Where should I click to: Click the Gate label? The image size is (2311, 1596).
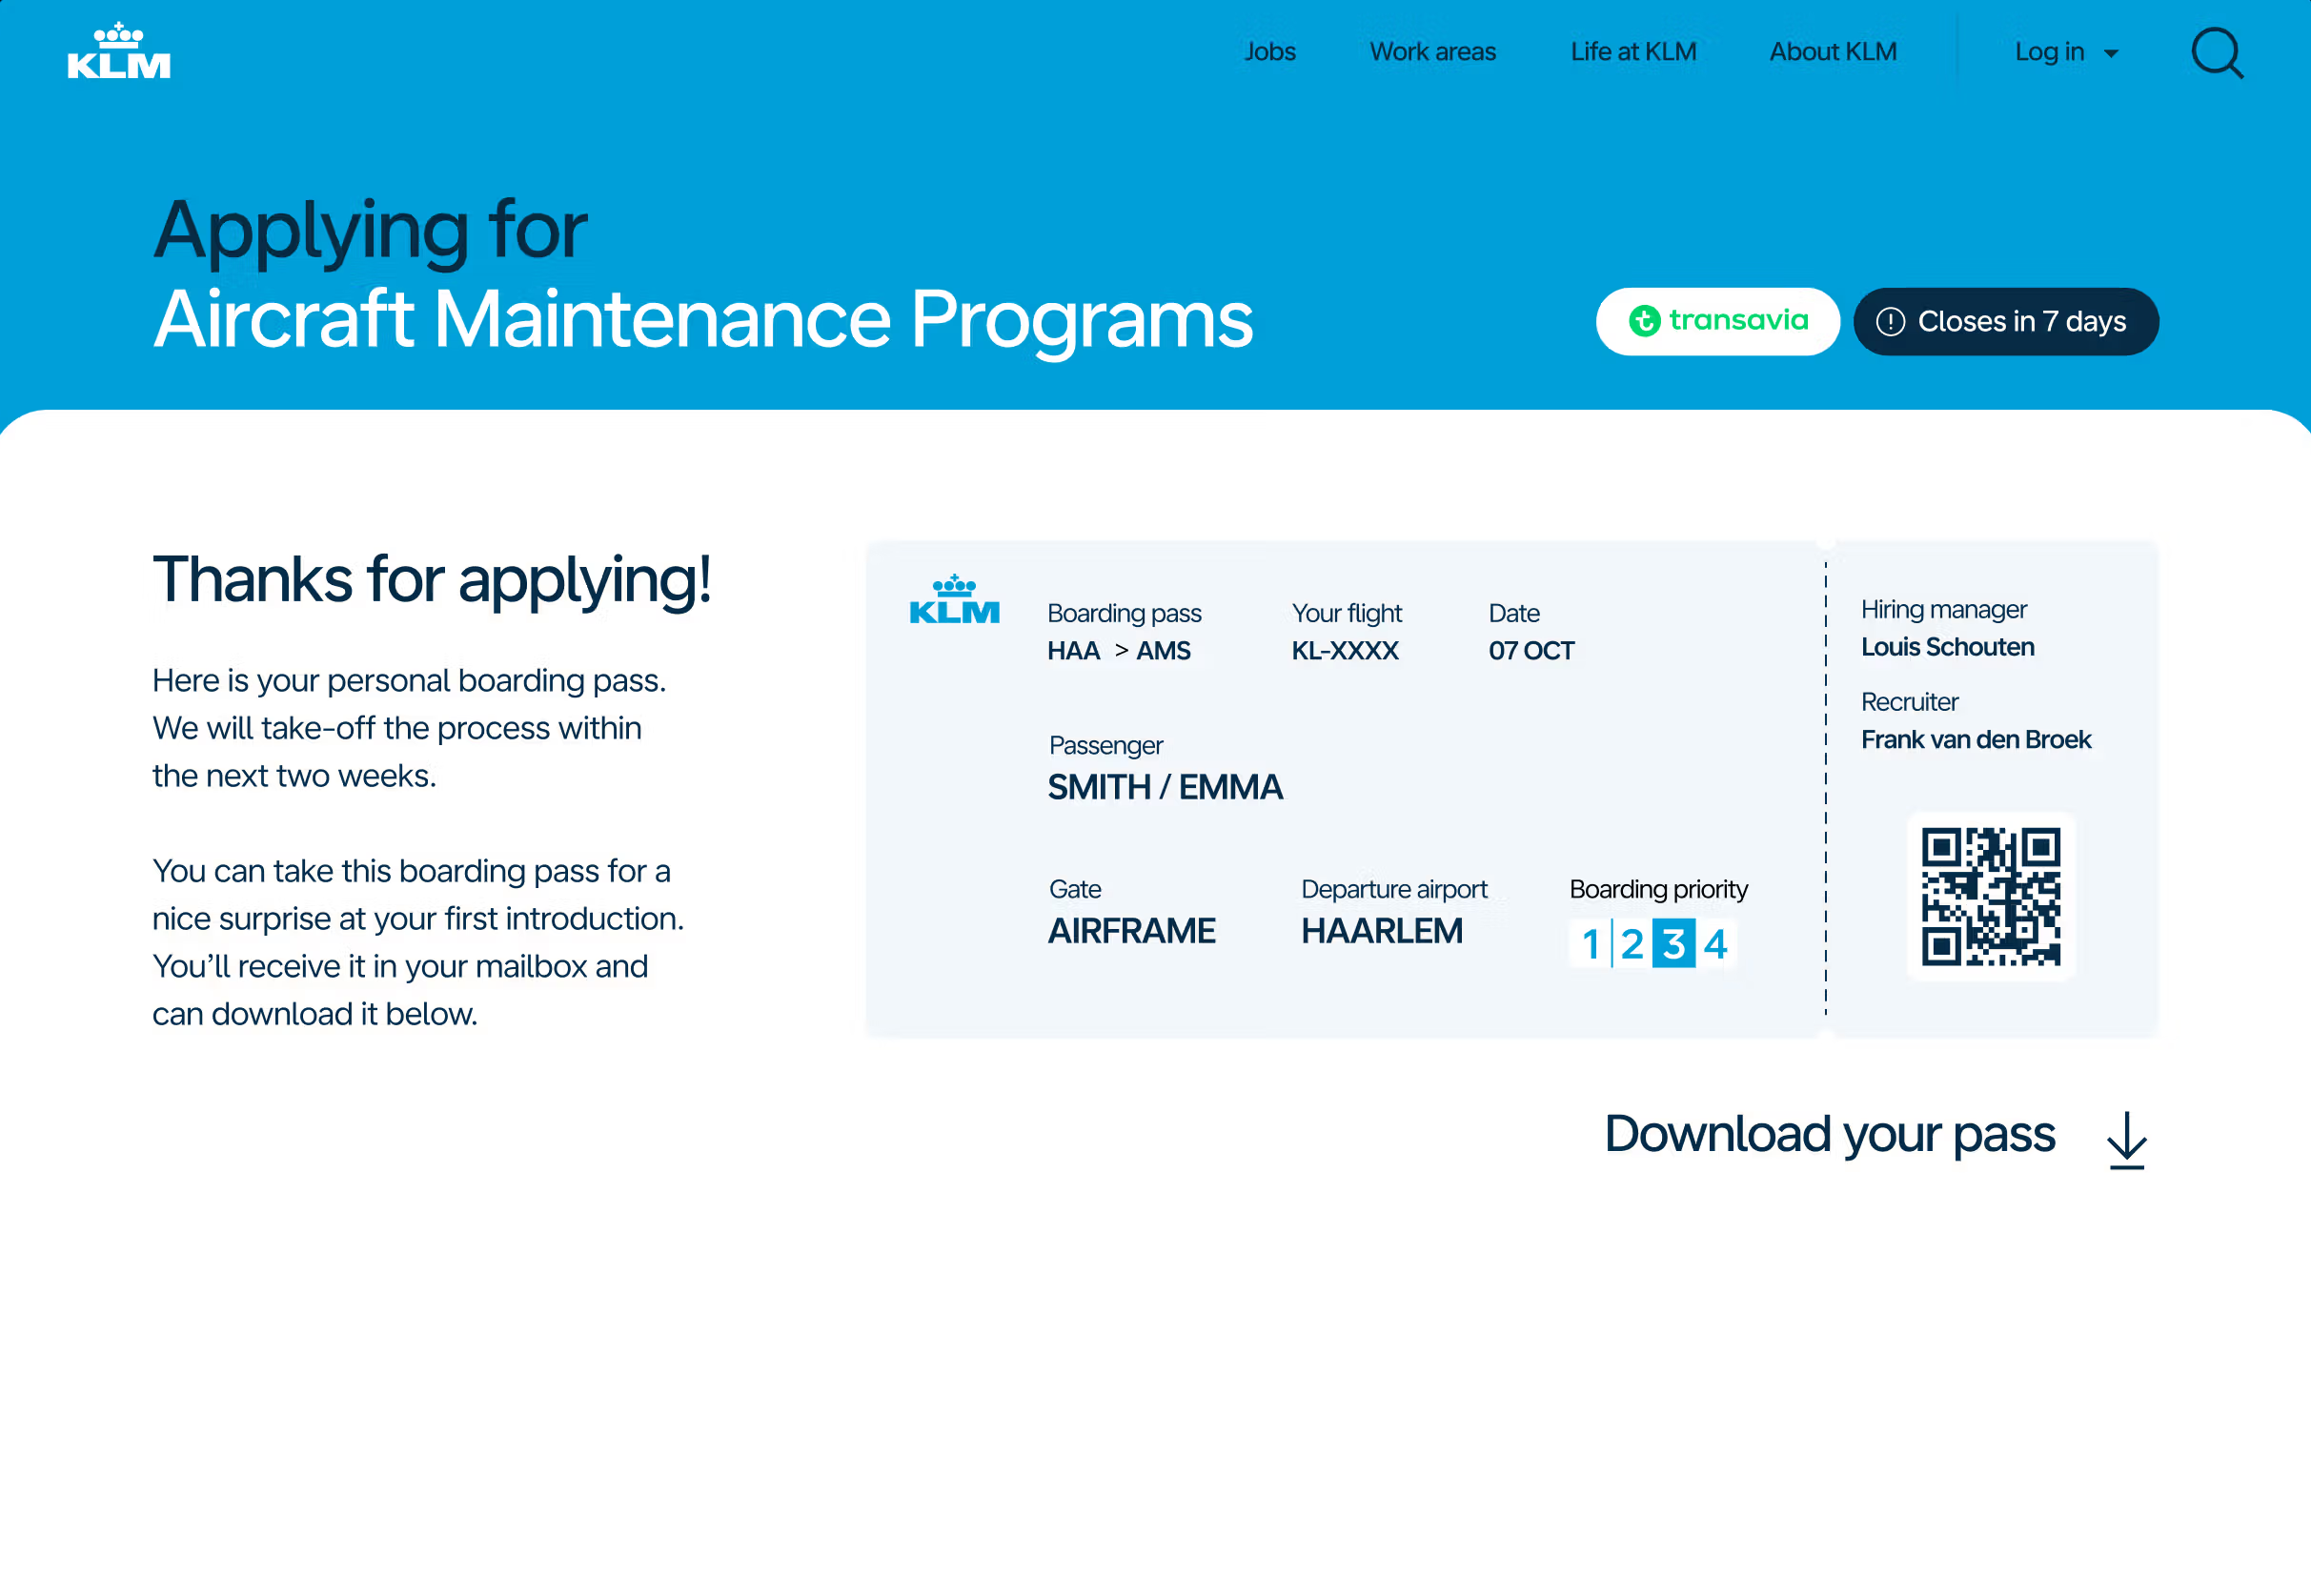[1075, 889]
